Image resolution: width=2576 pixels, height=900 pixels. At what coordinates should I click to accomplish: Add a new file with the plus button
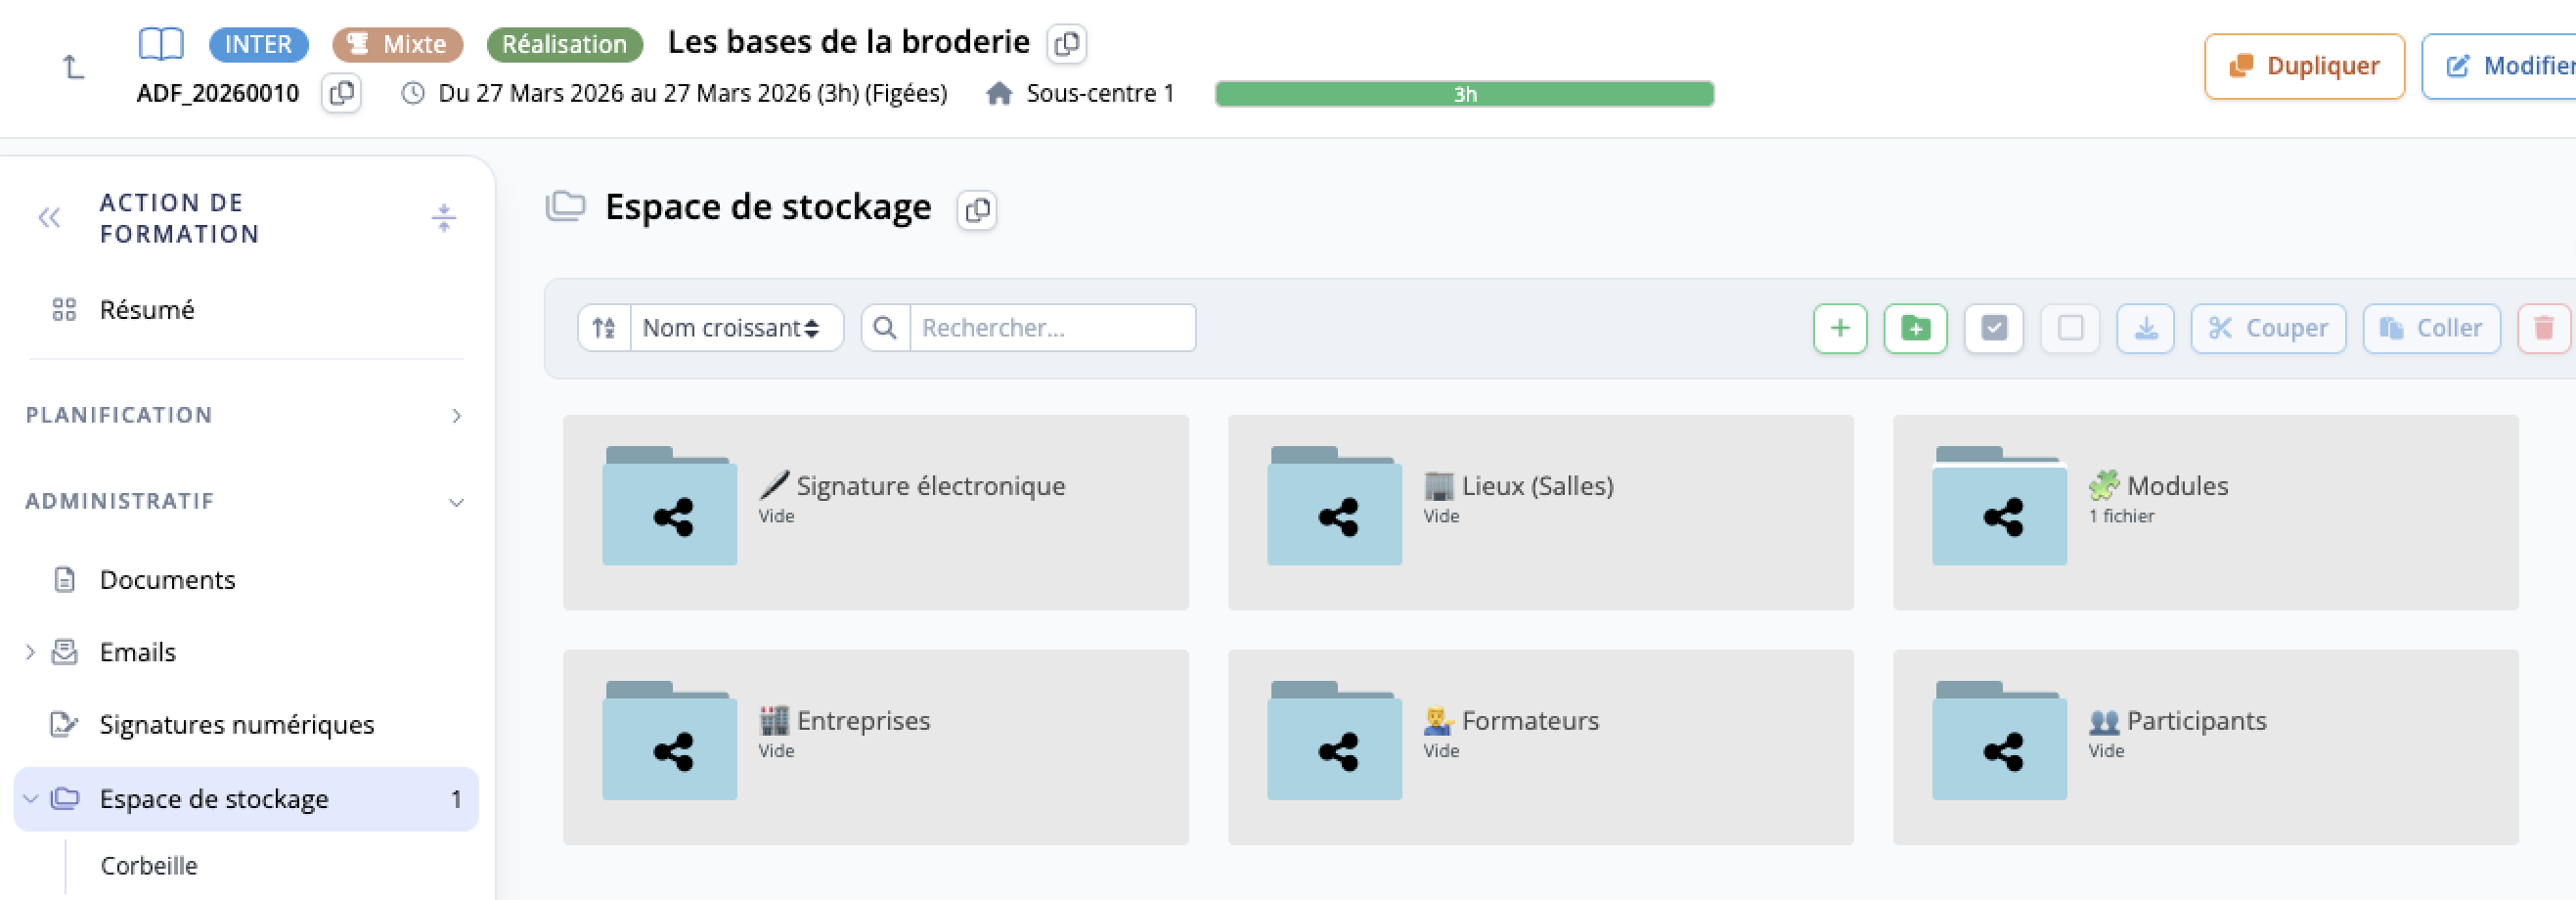[x=1840, y=328]
